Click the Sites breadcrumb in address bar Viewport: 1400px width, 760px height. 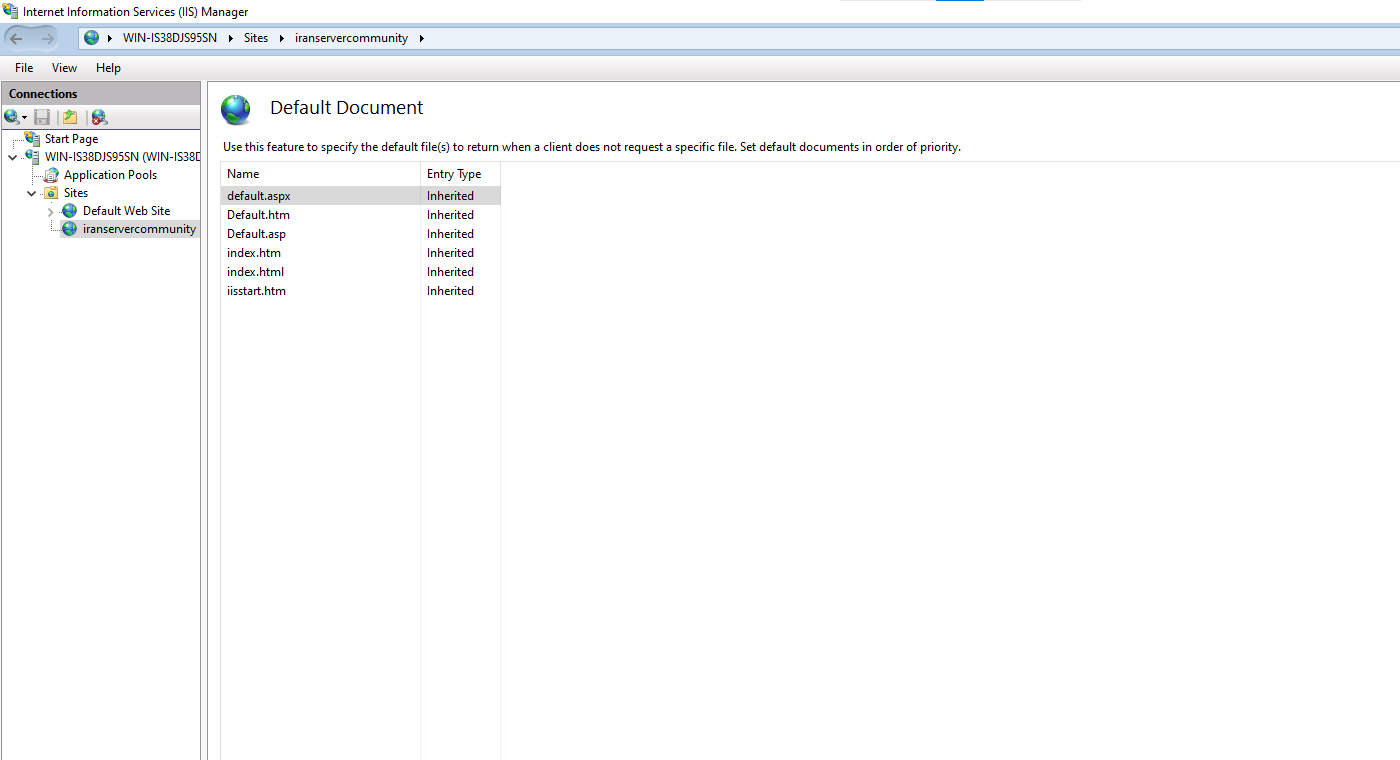click(x=256, y=38)
